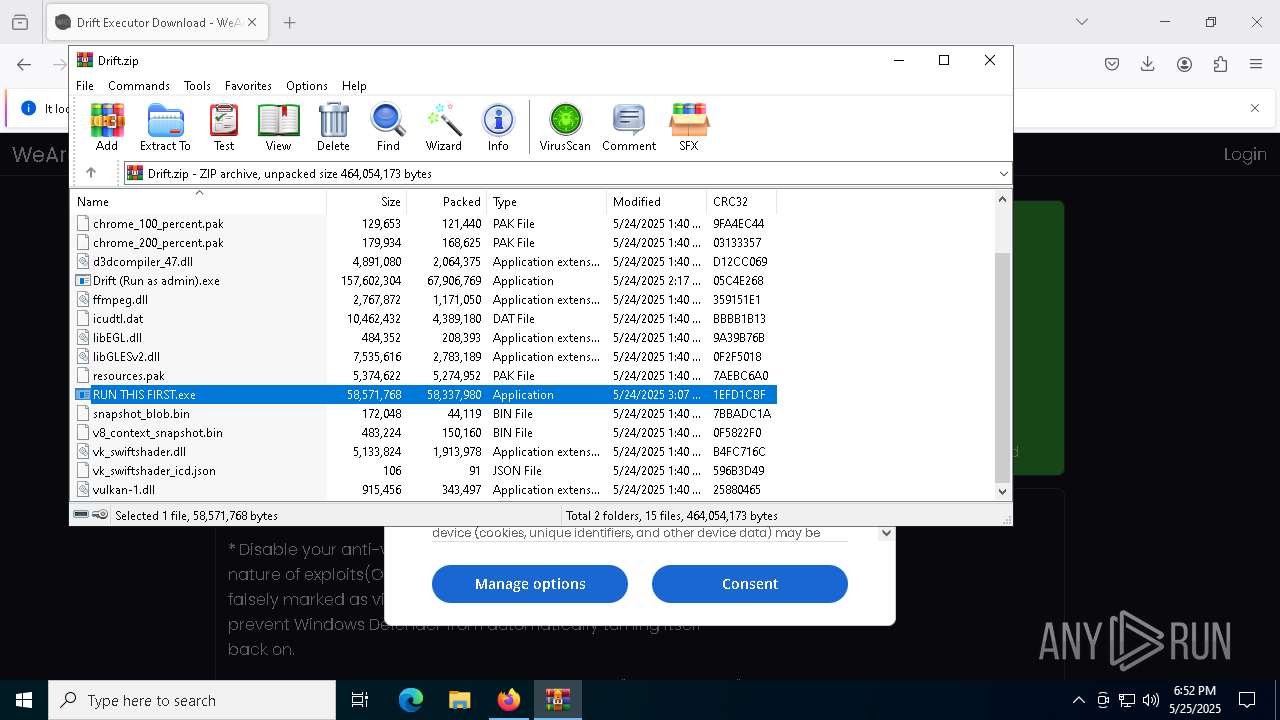Click the file list vertical scrollbar
The height and width of the screenshot is (720, 1280).
tap(1002, 367)
